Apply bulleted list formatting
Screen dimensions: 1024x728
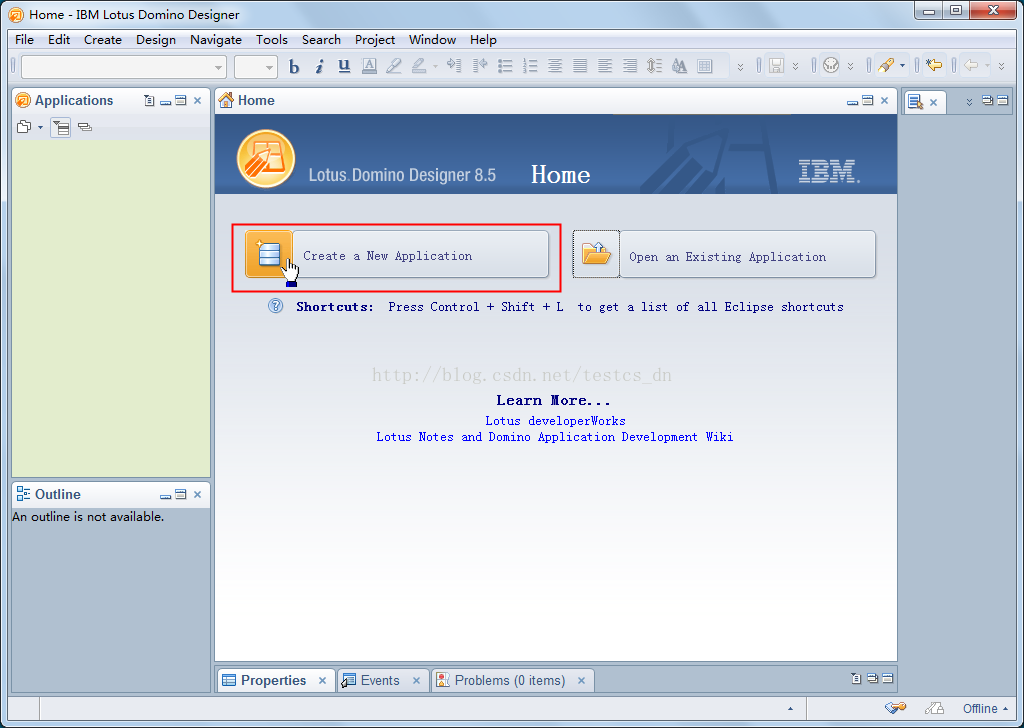click(x=505, y=66)
